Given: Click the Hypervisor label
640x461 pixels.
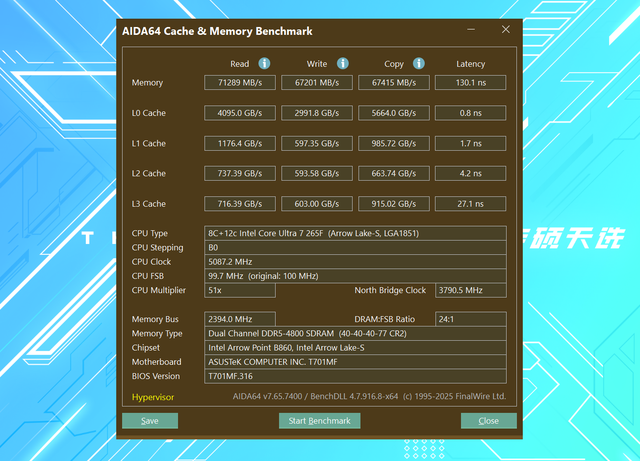Looking at the screenshot, I should tap(153, 397).
